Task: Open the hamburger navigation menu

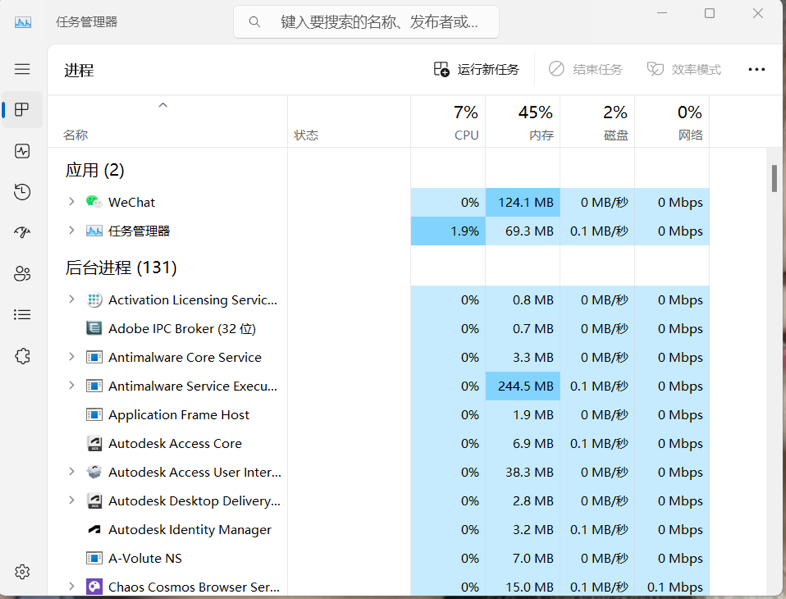Action: click(x=22, y=69)
